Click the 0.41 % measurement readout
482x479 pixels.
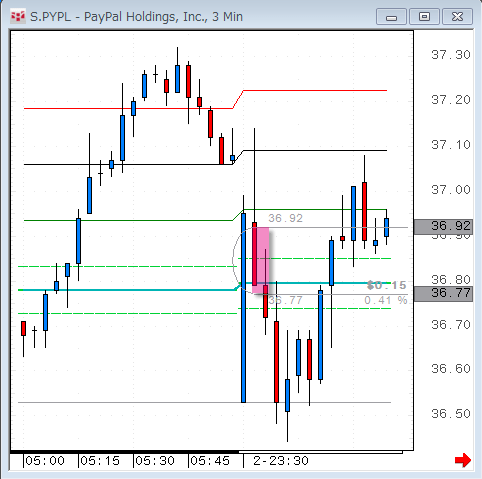[386, 300]
